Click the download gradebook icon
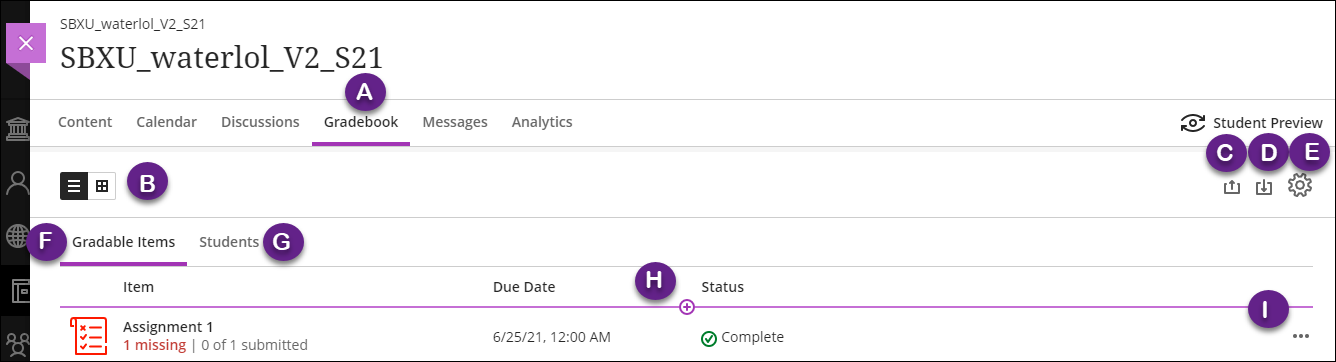 point(1264,186)
